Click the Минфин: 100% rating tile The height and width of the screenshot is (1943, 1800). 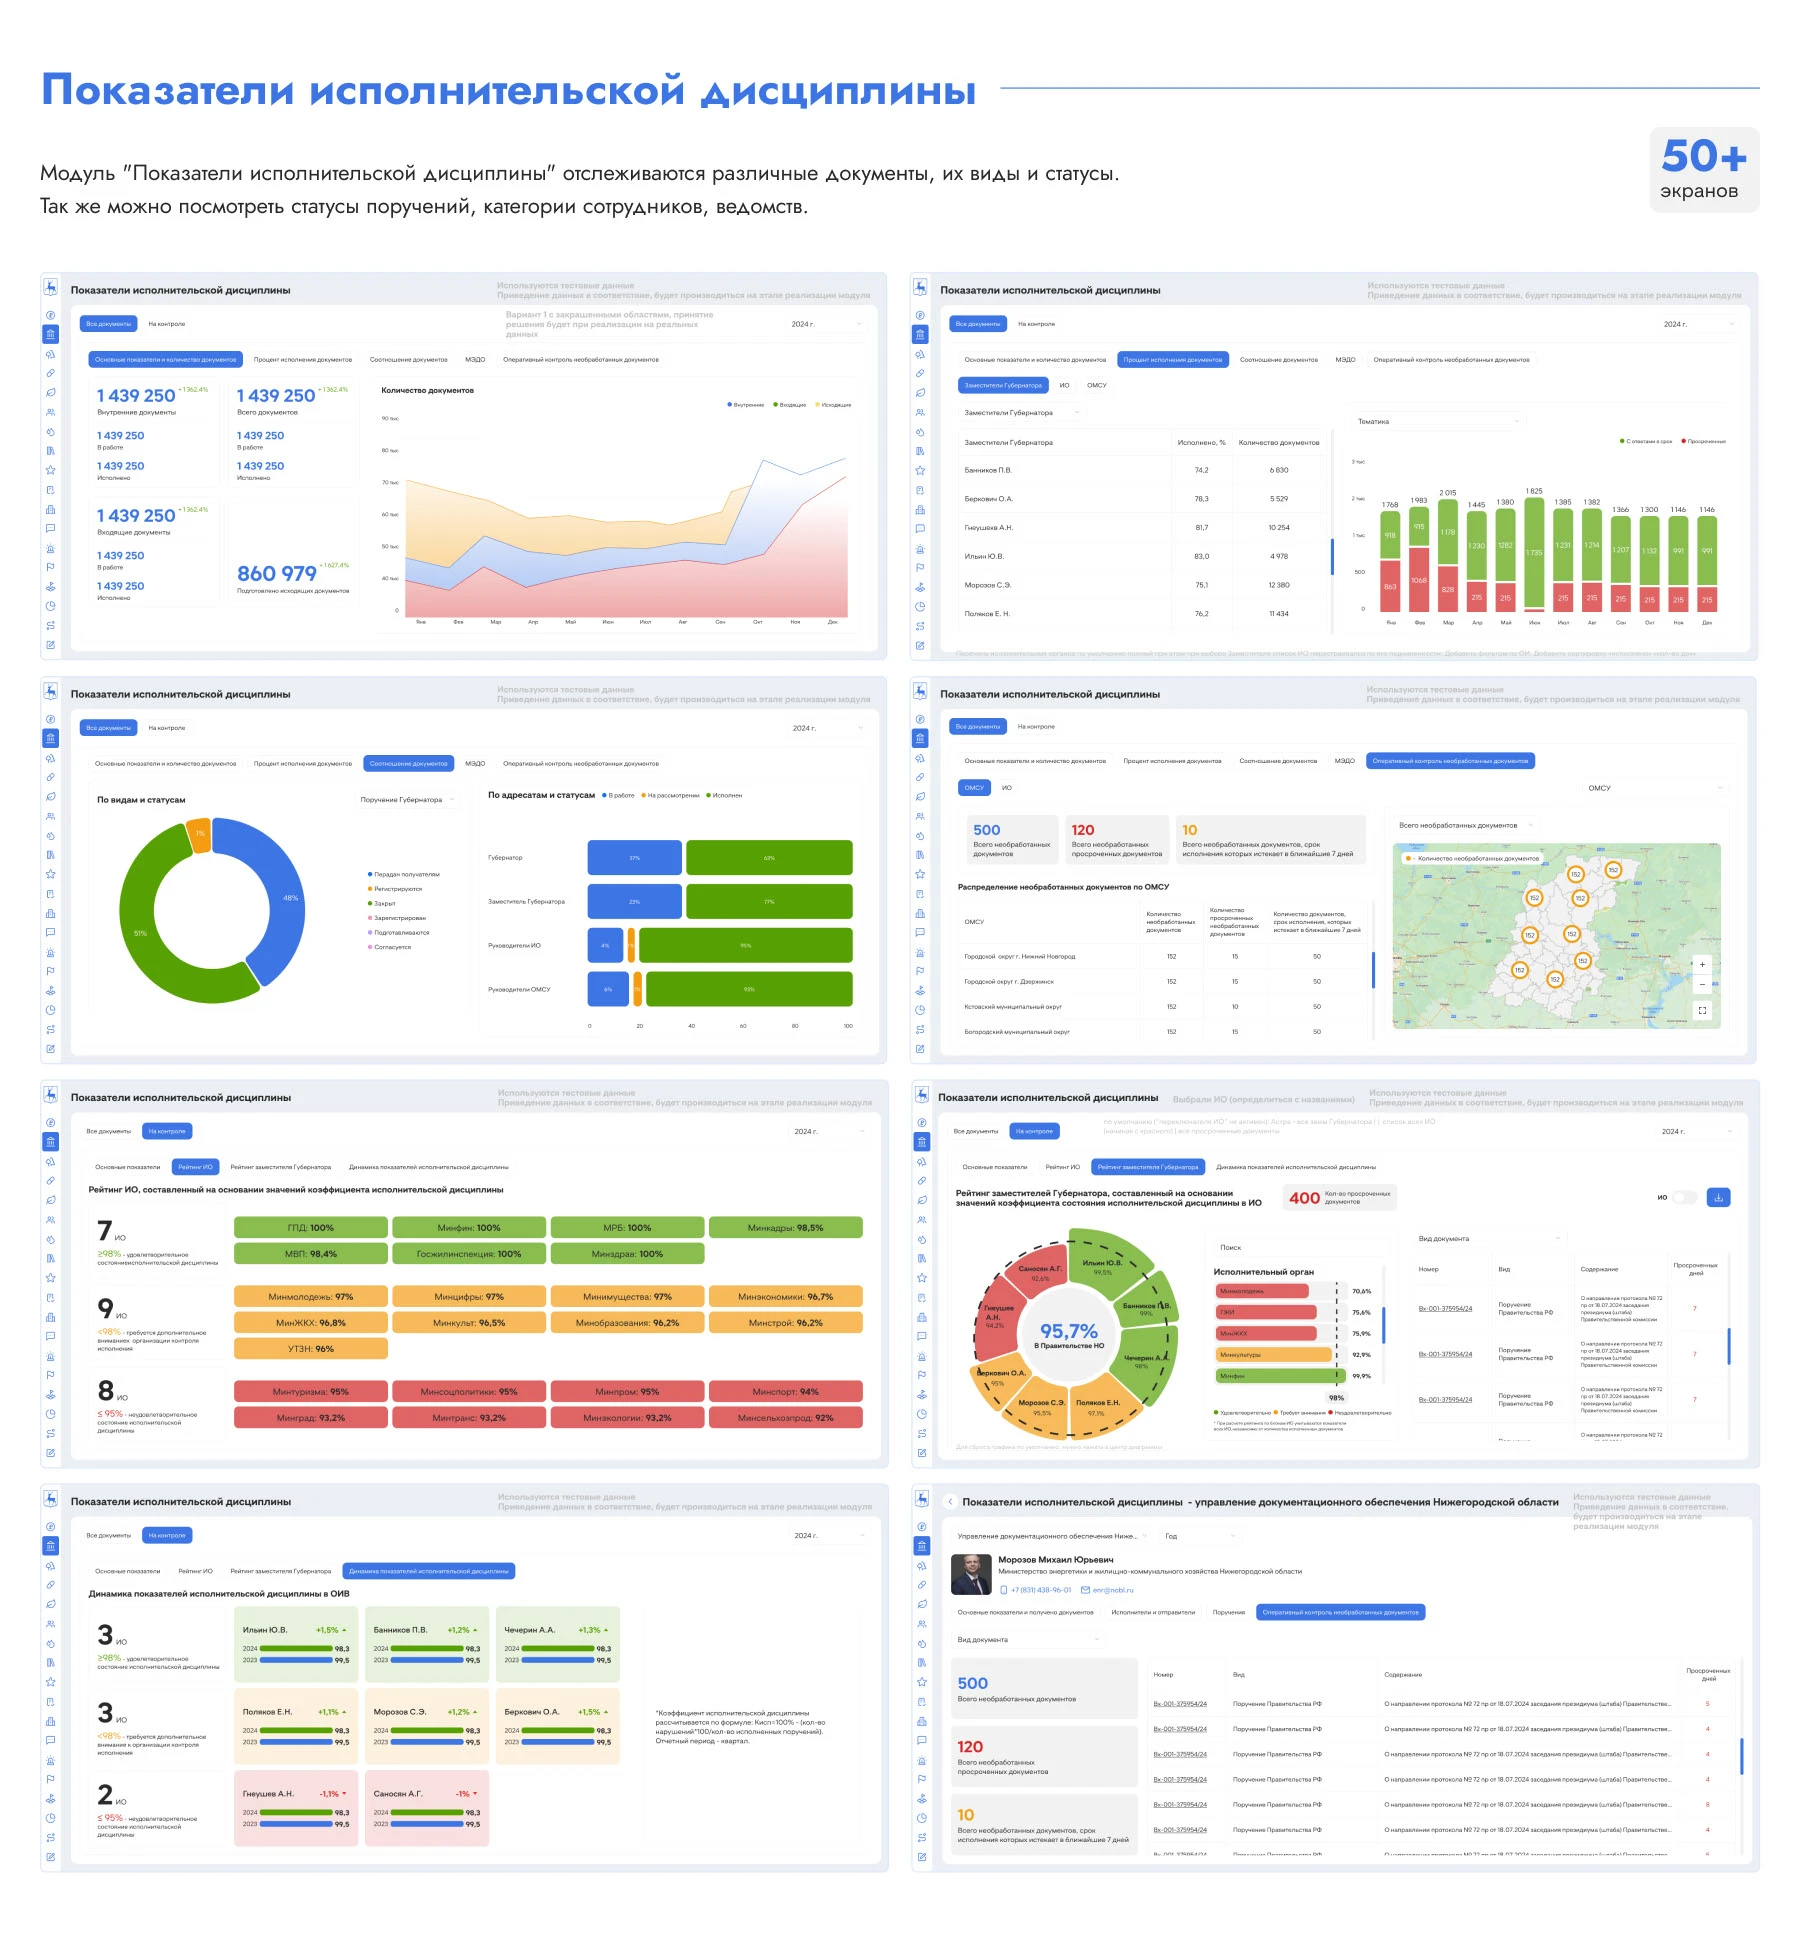[468, 1227]
